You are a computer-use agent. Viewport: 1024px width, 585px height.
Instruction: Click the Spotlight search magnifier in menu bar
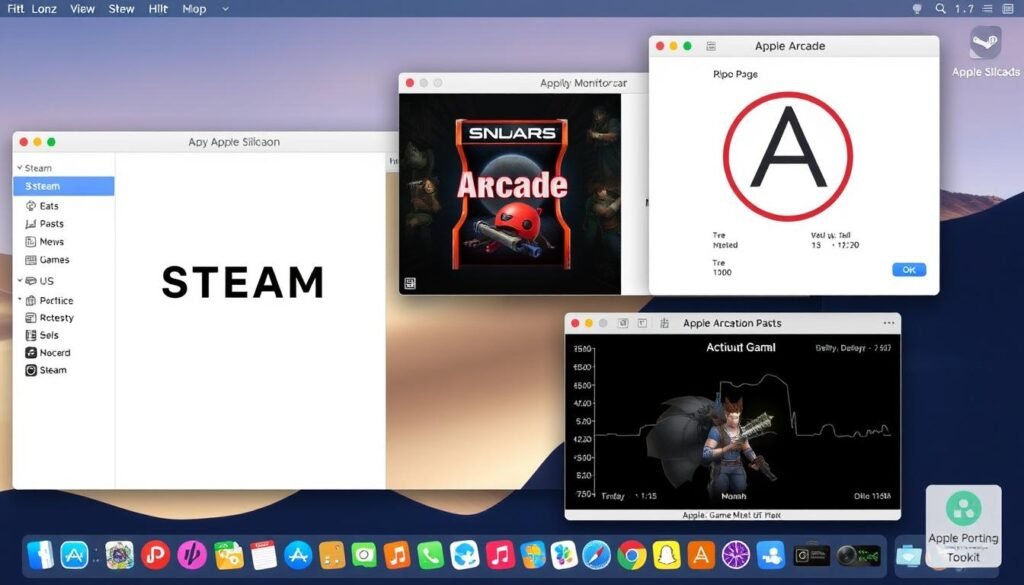point(940,8)
